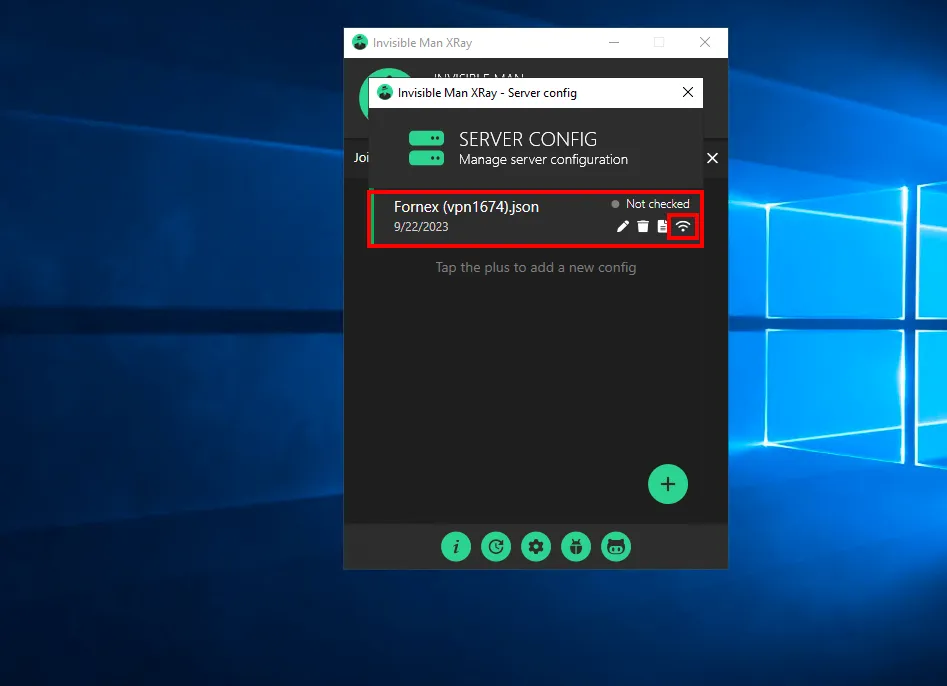
Task: Open the Fornex config's document icon
Action: (x=663, y=226)
